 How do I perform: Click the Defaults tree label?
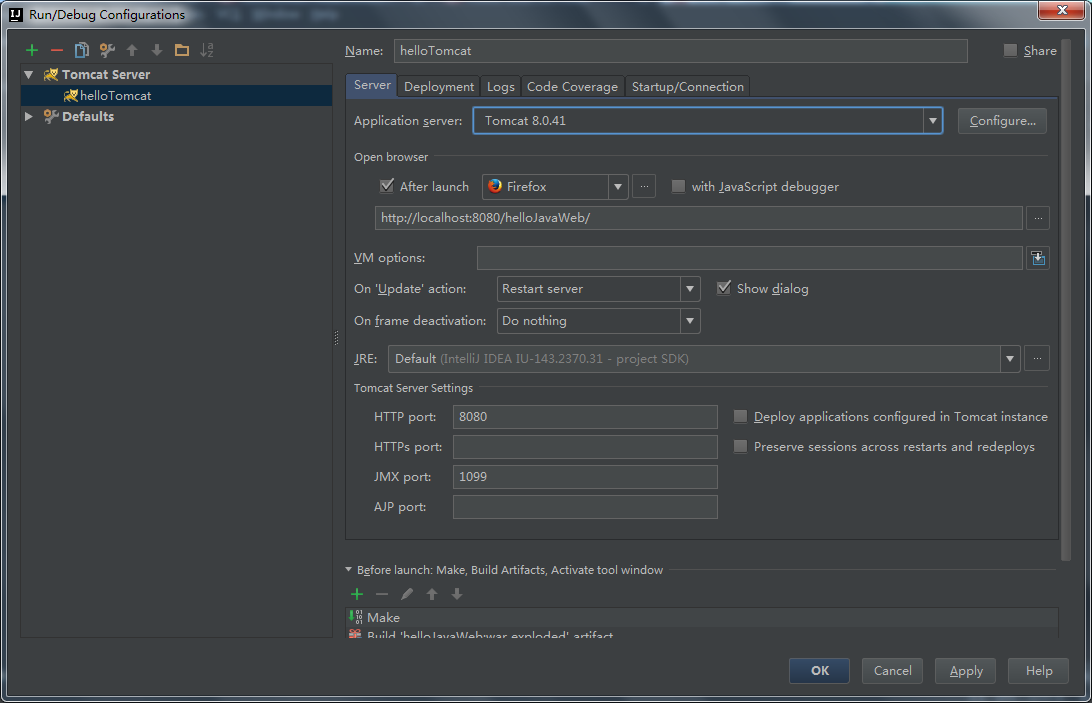(88, 116)
